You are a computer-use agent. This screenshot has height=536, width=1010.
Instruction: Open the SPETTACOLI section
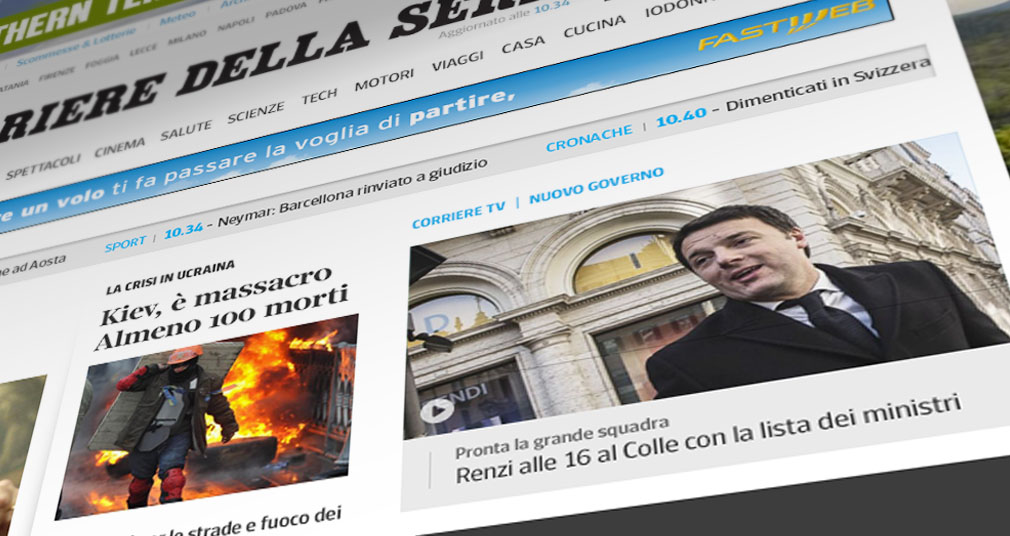coord(44,166)
